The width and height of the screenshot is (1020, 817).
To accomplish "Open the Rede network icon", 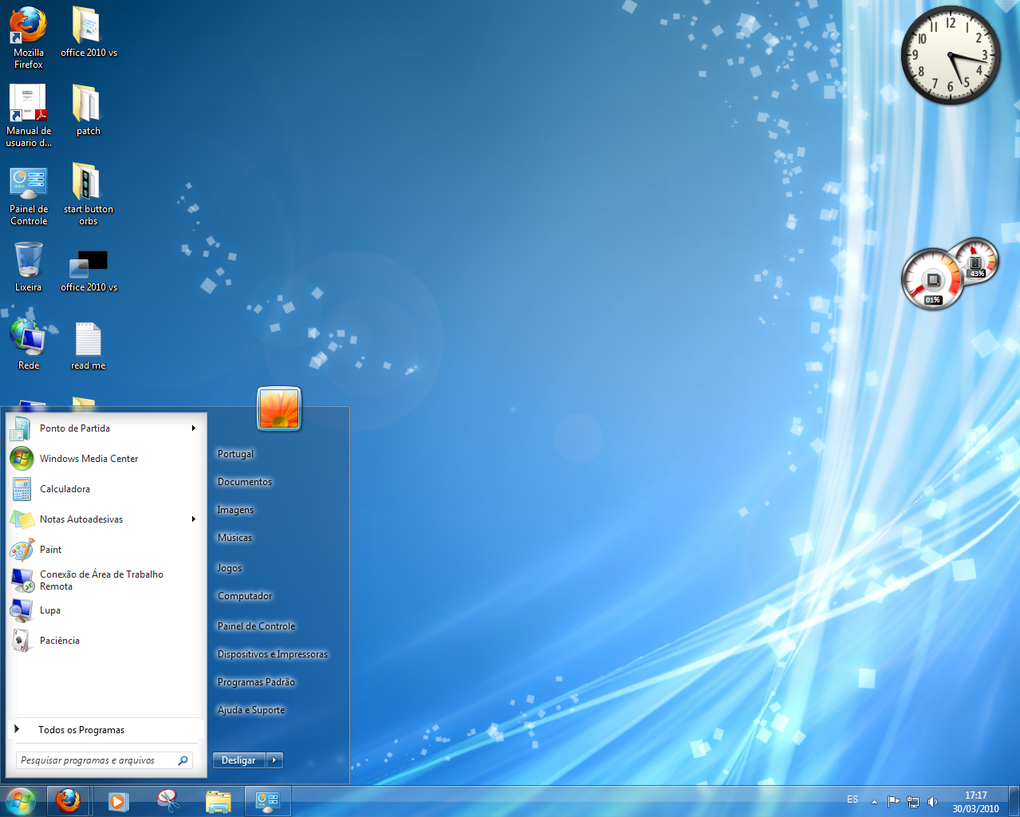I will click(28, 344).
